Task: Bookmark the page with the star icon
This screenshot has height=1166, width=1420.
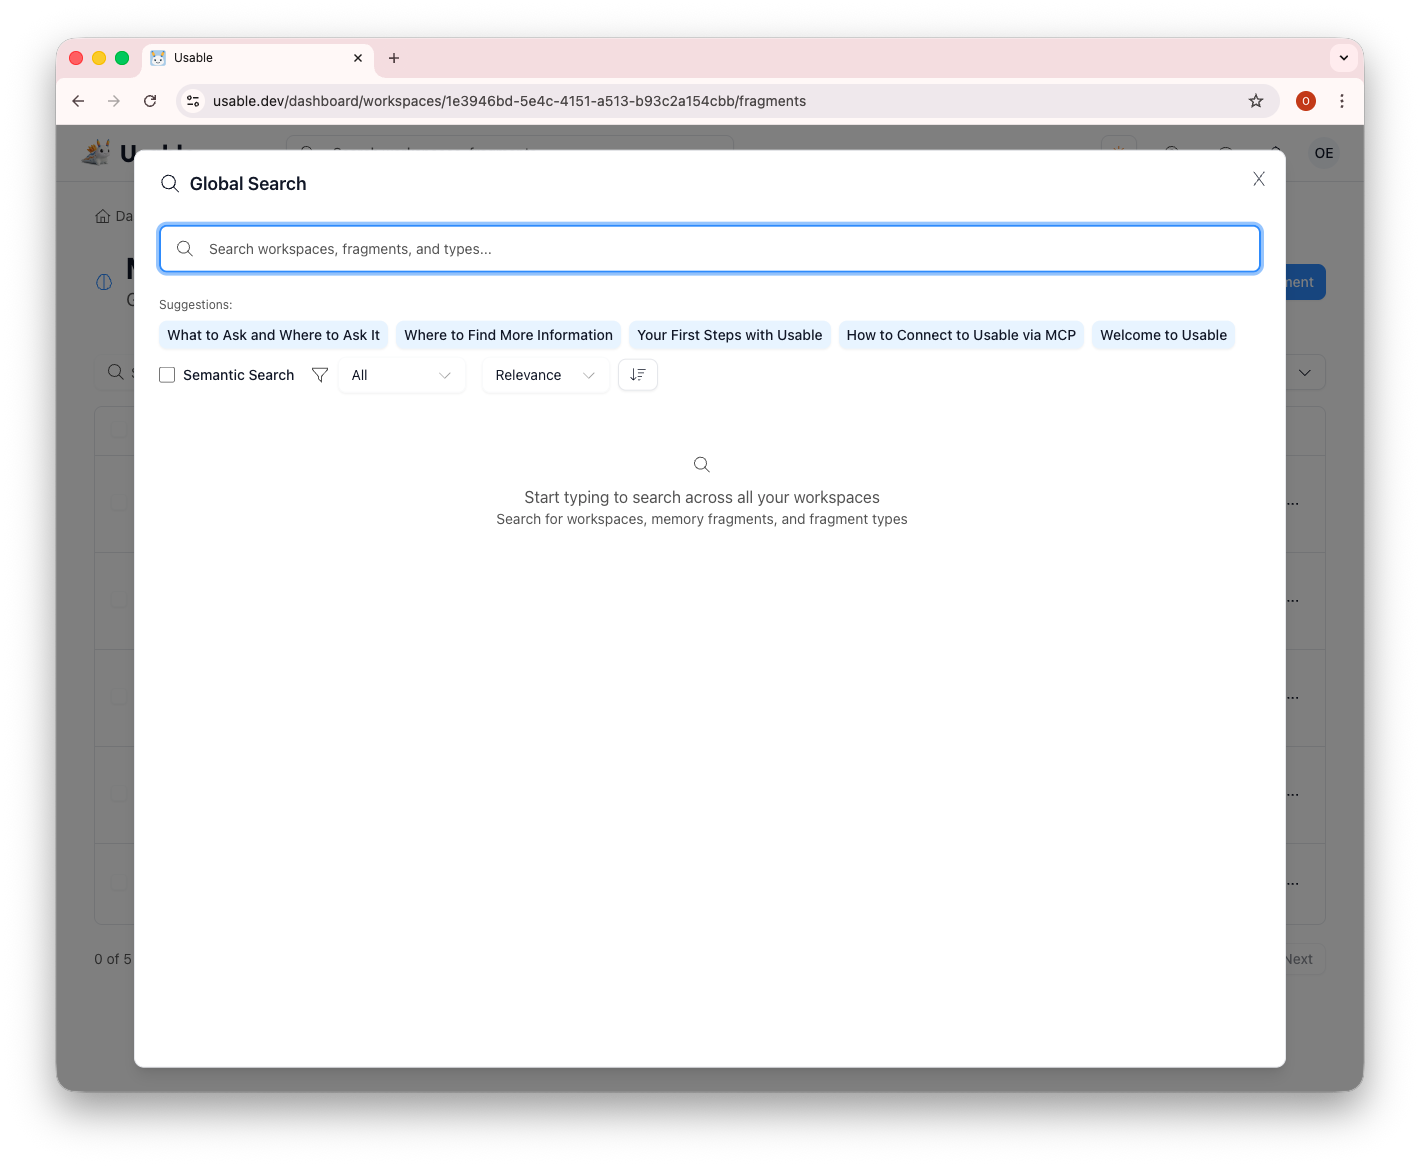Action: coord(1255,100)
